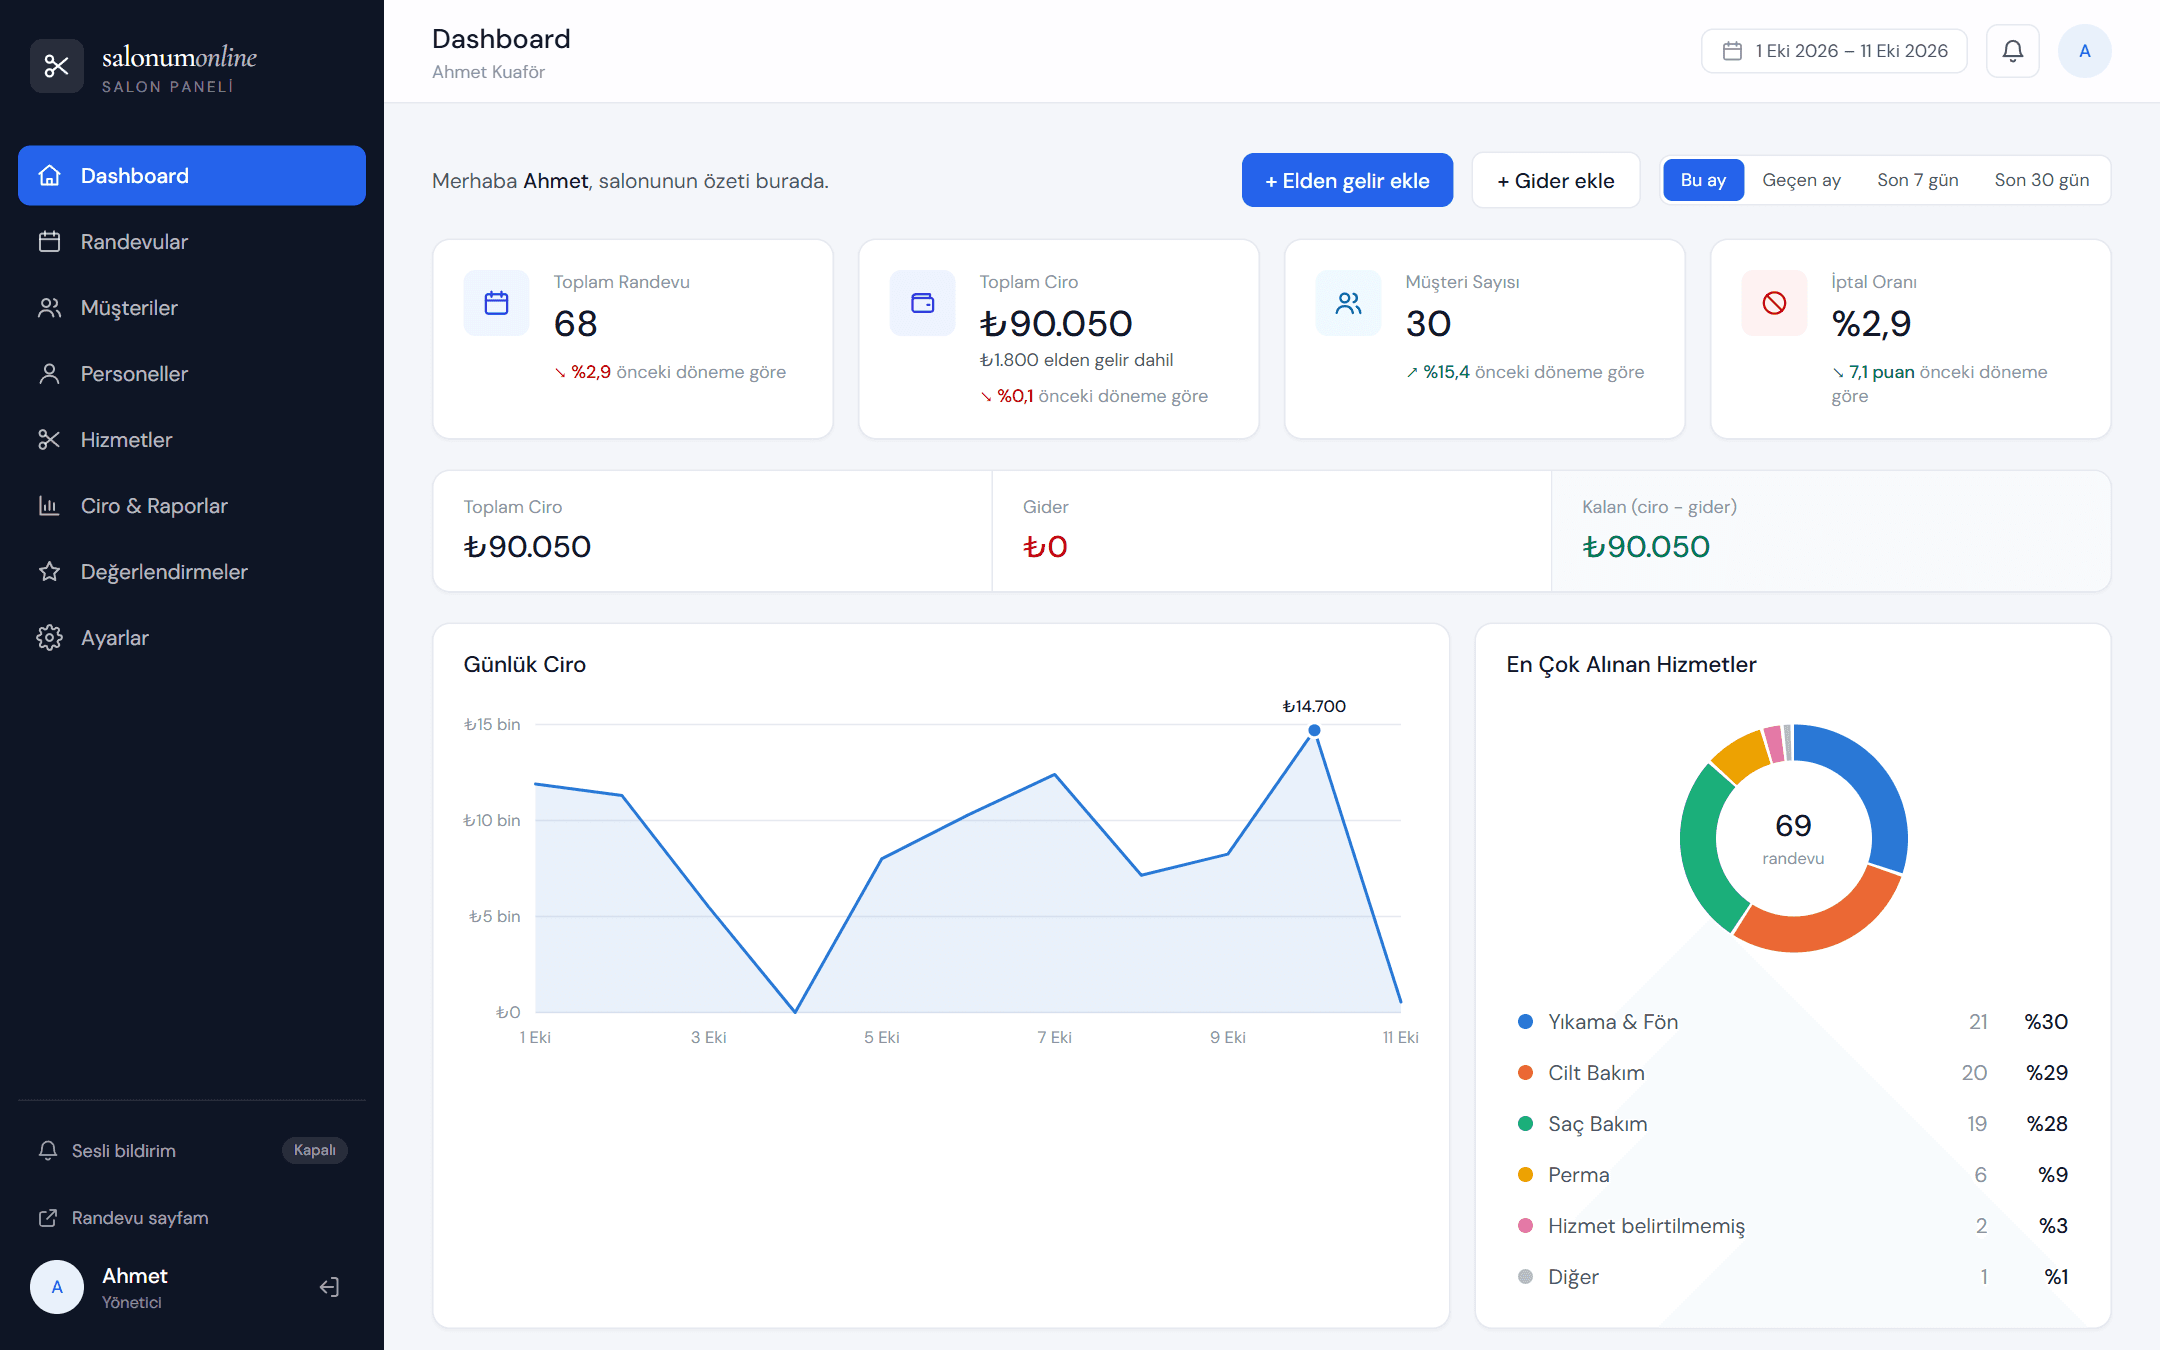Open the Dashboard menu item

pyautogui.click(x=192, y=176)
